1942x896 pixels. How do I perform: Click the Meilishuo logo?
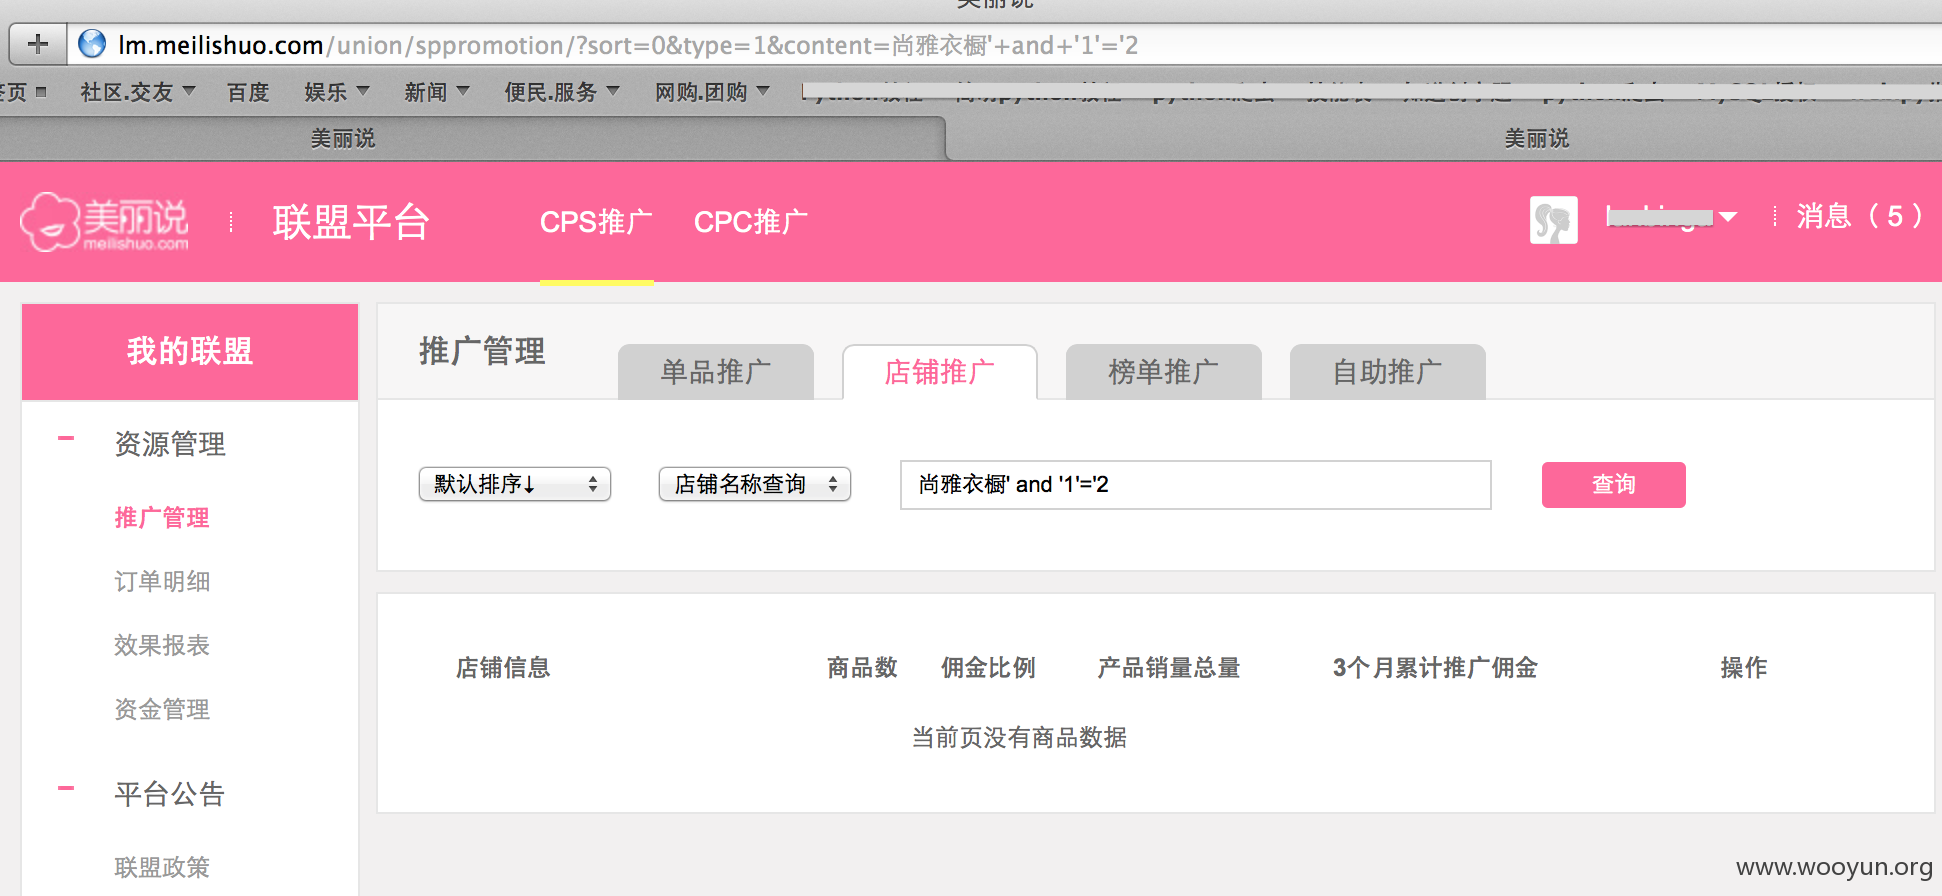(x=105, y=222)
